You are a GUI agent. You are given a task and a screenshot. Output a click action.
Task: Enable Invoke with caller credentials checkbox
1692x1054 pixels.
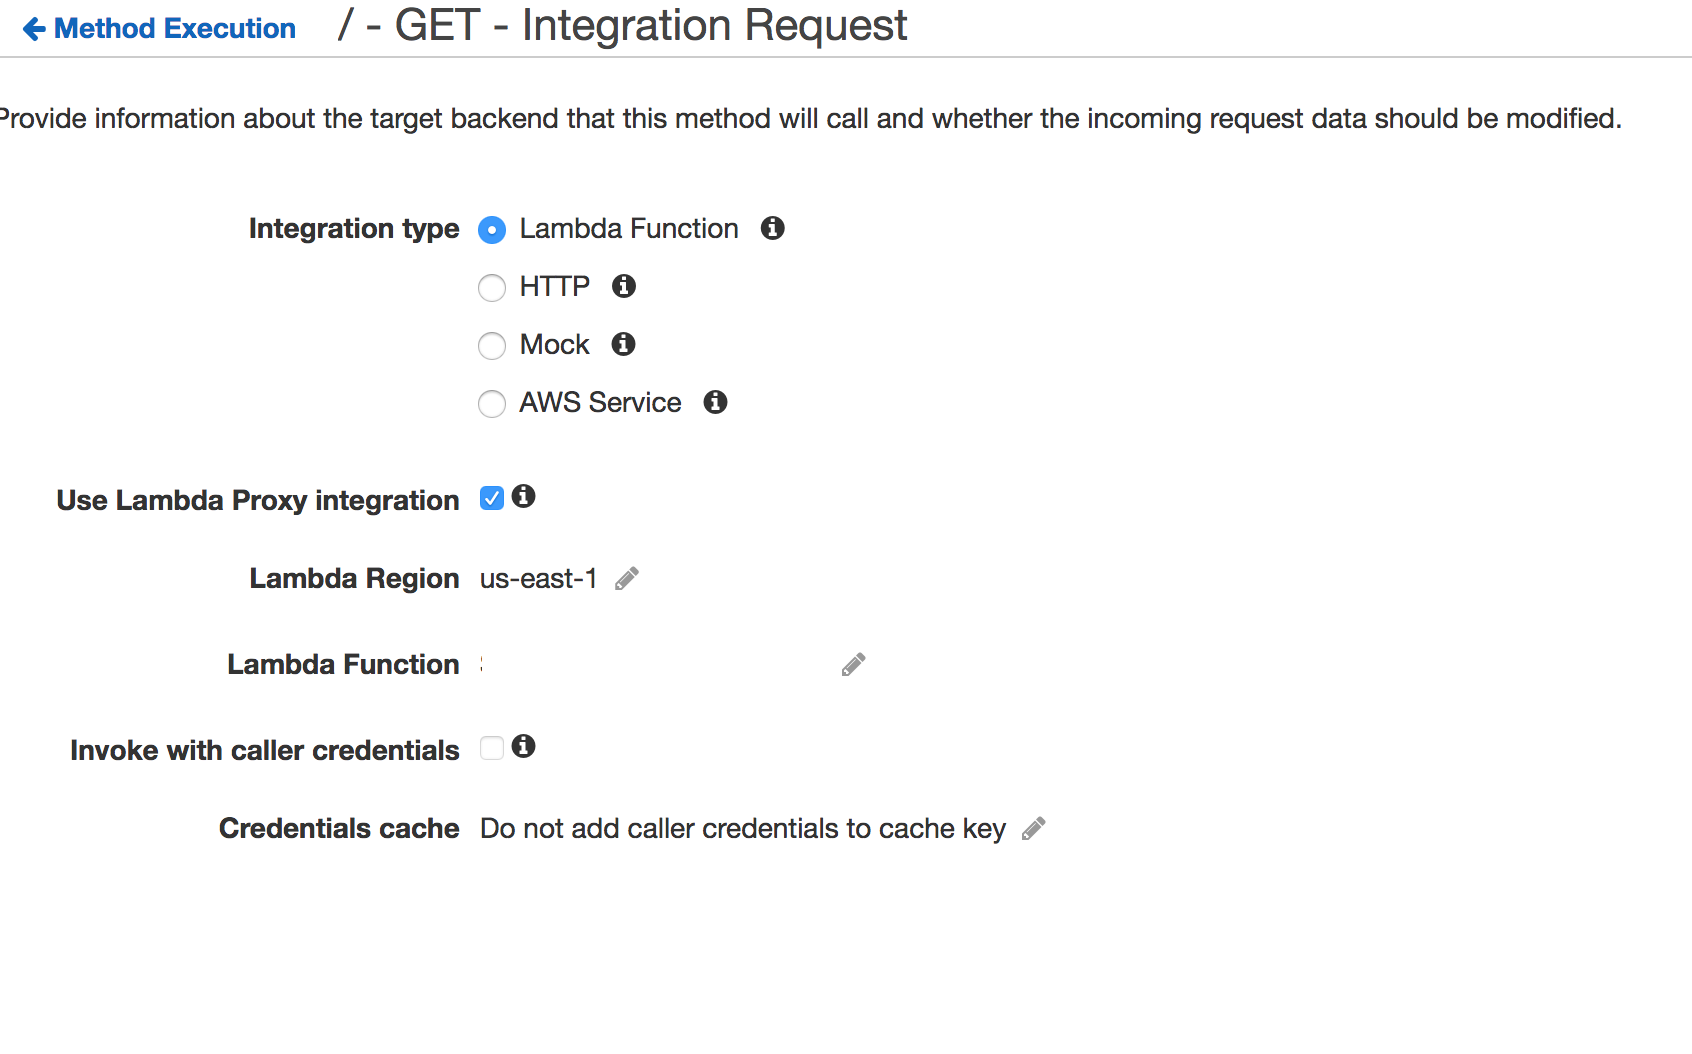coord(492,748)
